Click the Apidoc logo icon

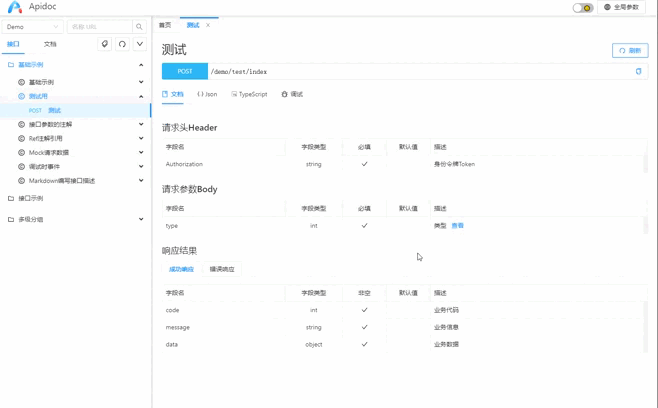click(15, 7)
